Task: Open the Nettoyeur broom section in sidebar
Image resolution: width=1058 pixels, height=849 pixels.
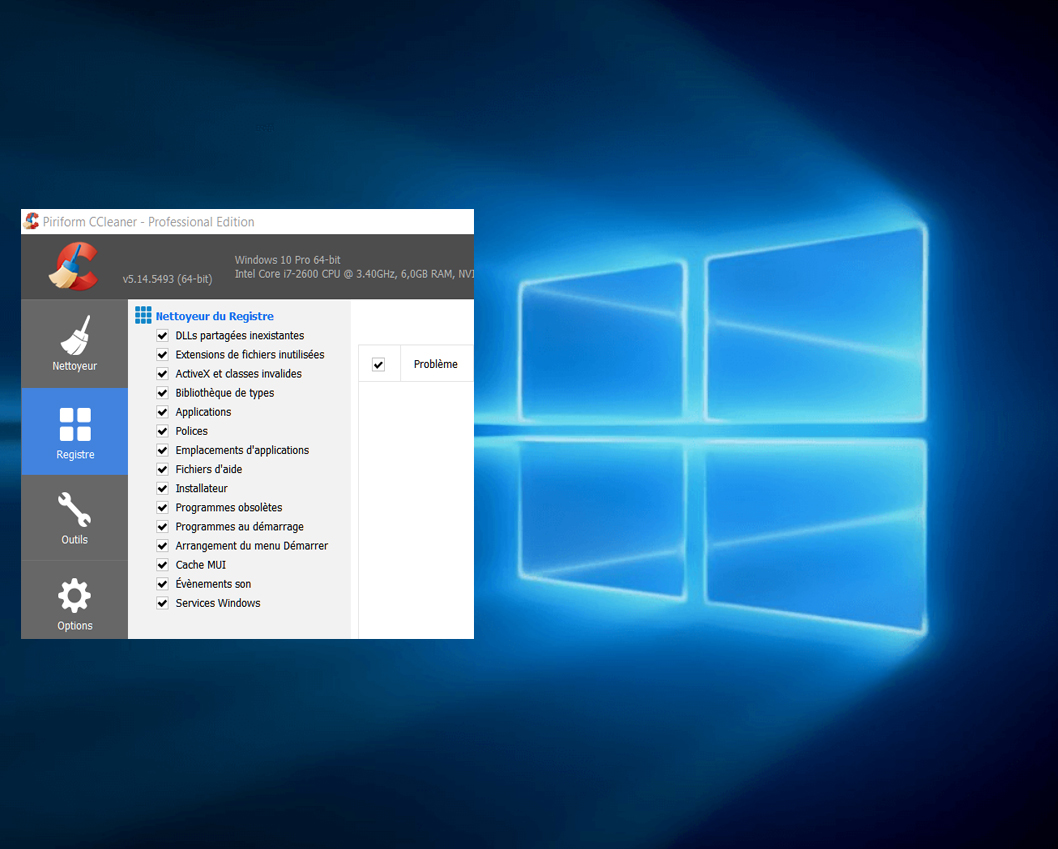Action: (x=74, y=344)
